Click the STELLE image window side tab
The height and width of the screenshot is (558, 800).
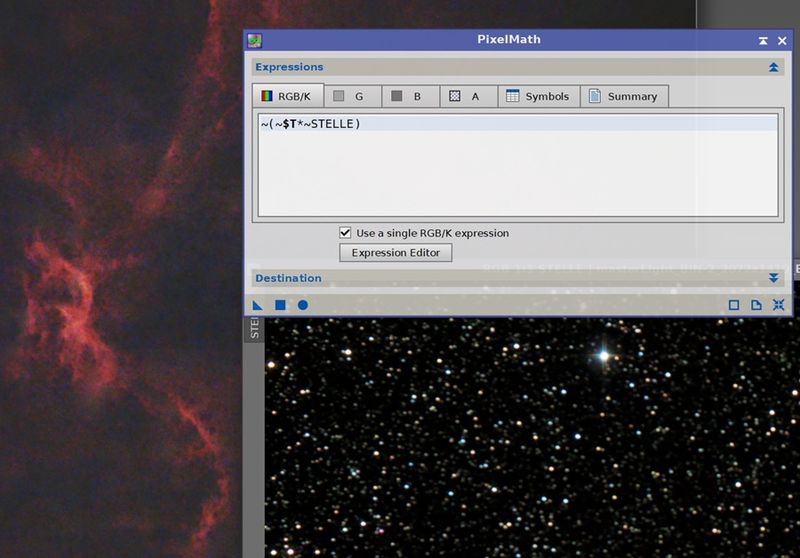pyautogui.click(x=254, y=329)
